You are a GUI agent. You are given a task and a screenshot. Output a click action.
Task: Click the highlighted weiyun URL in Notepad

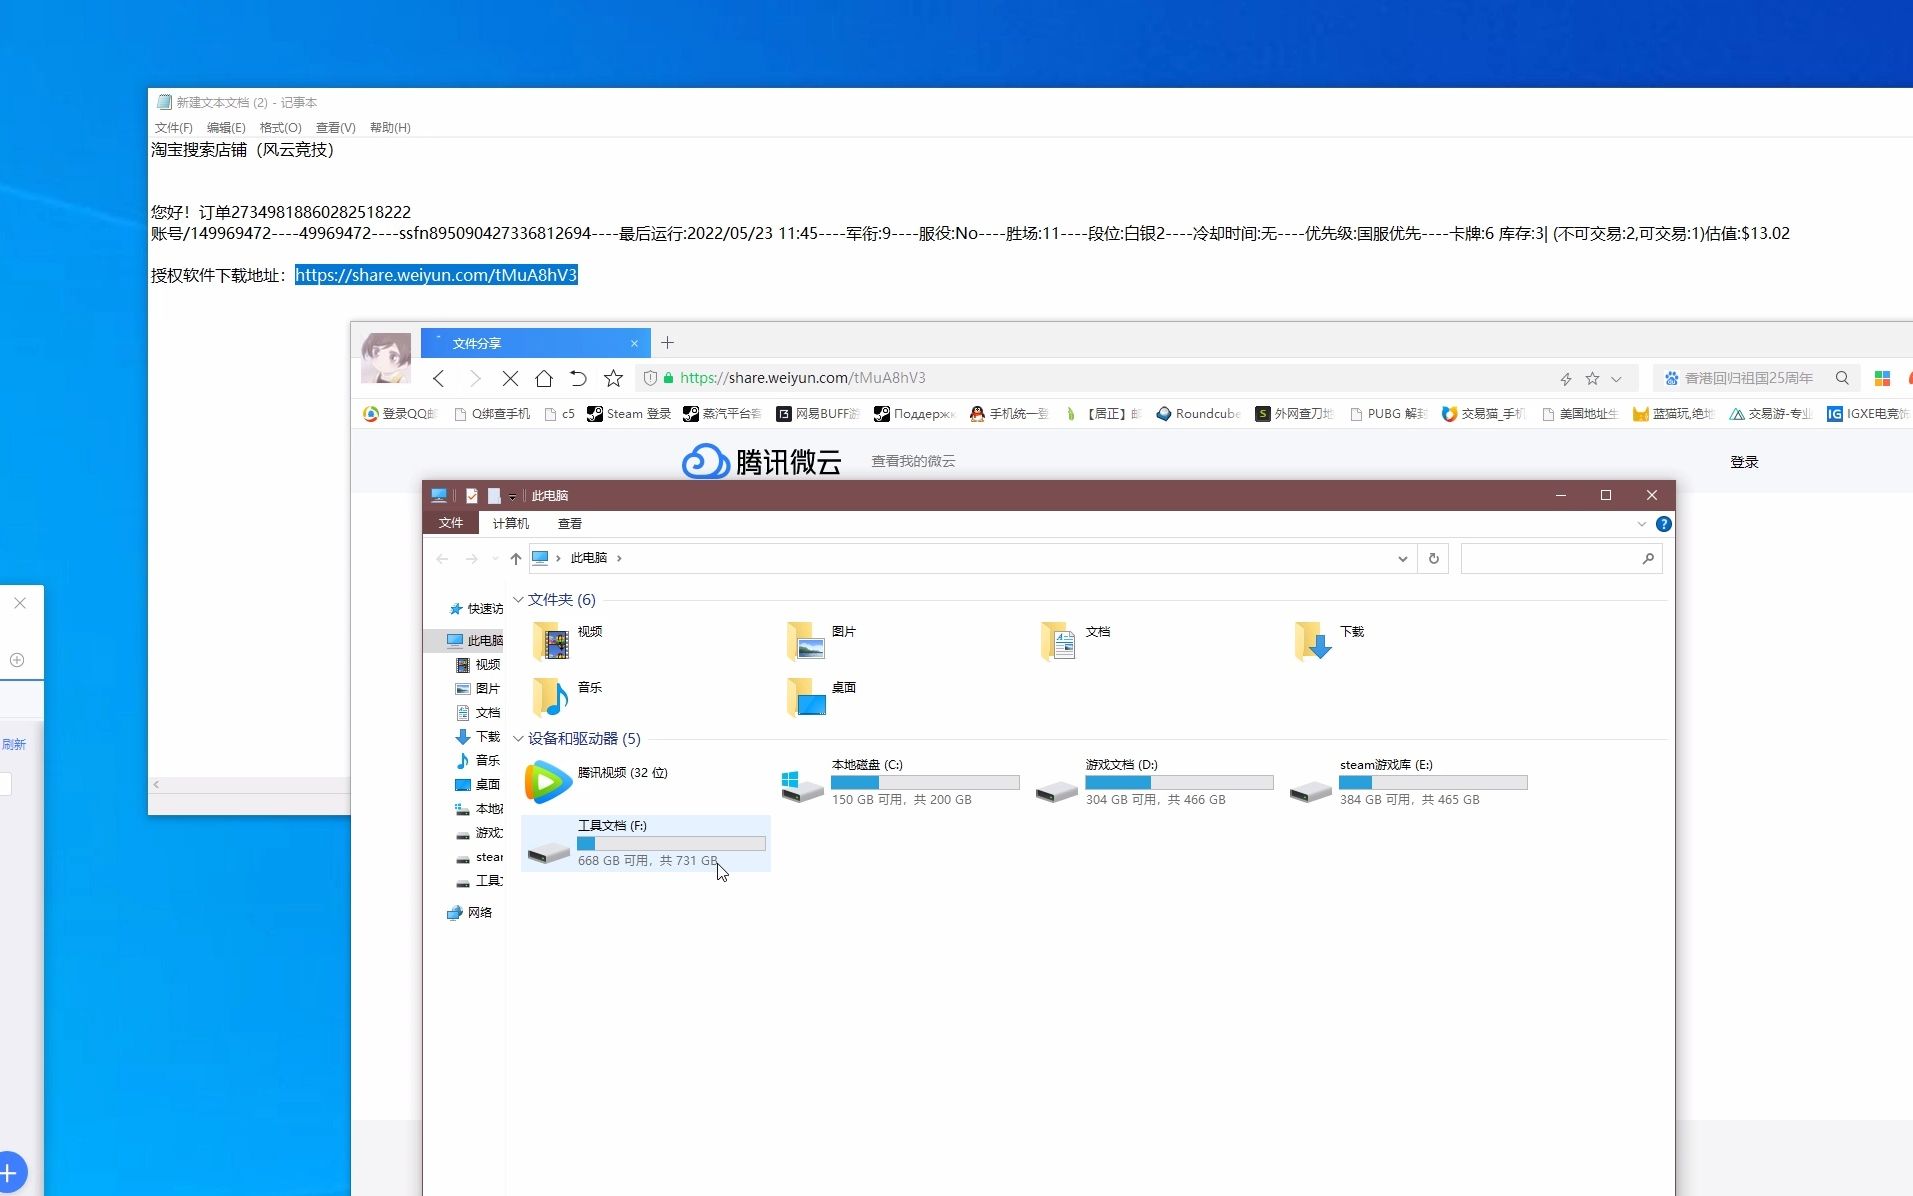point(436,275)
